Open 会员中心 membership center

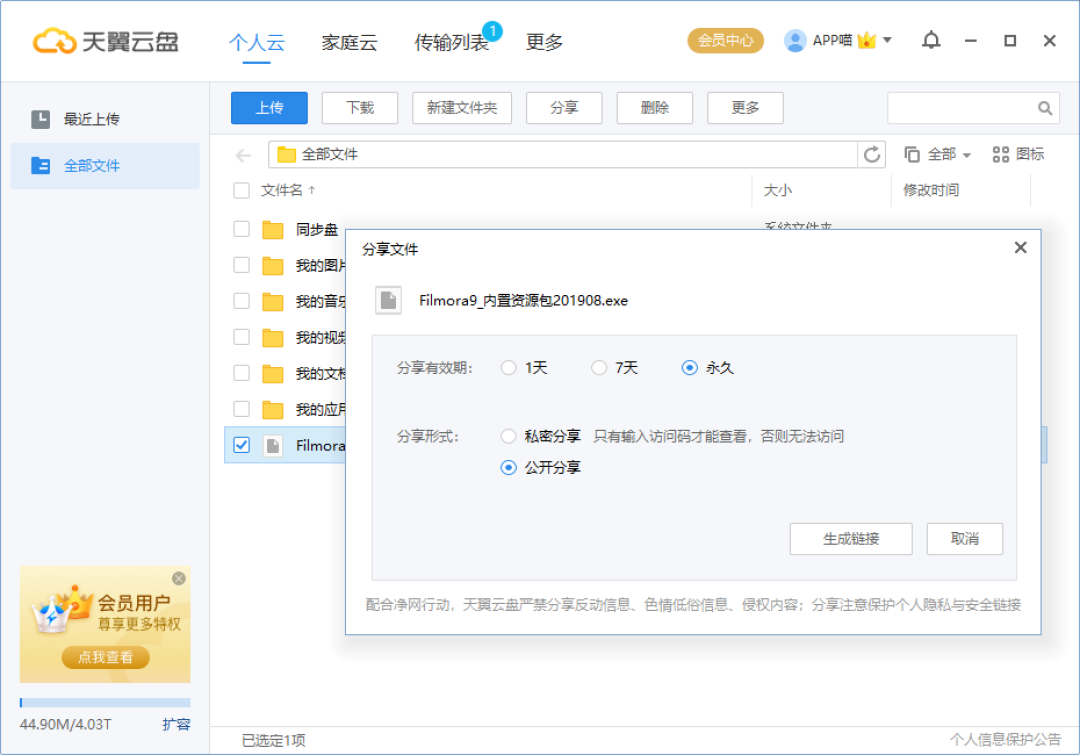(x=724, y=41)
